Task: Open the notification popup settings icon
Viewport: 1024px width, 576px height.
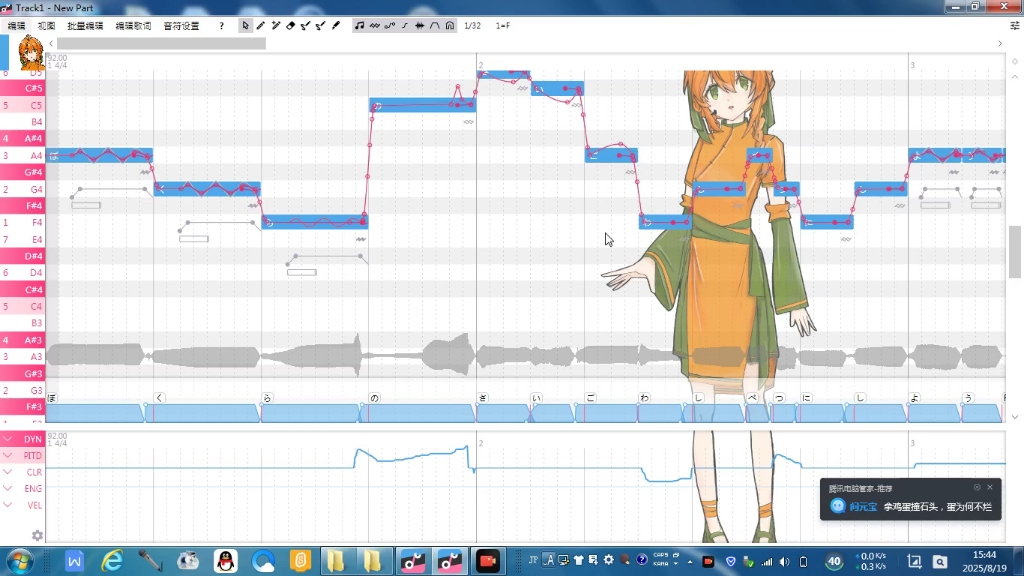Action: click(x=977, y=487)
